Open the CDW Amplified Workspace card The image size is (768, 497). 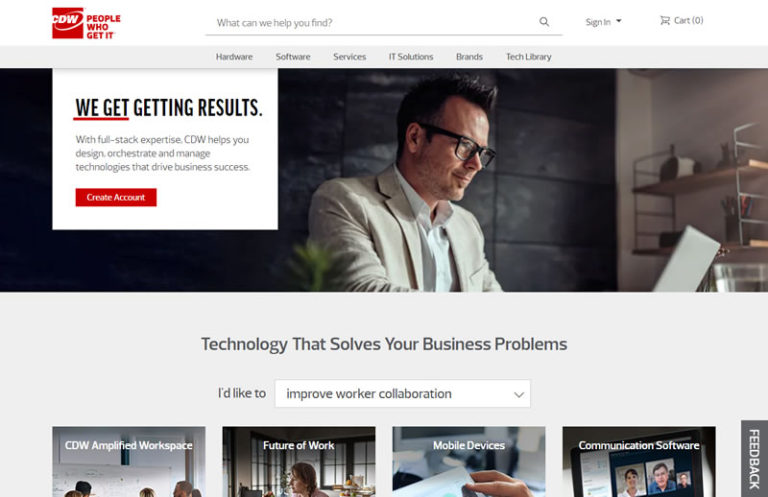click(129, 462)
